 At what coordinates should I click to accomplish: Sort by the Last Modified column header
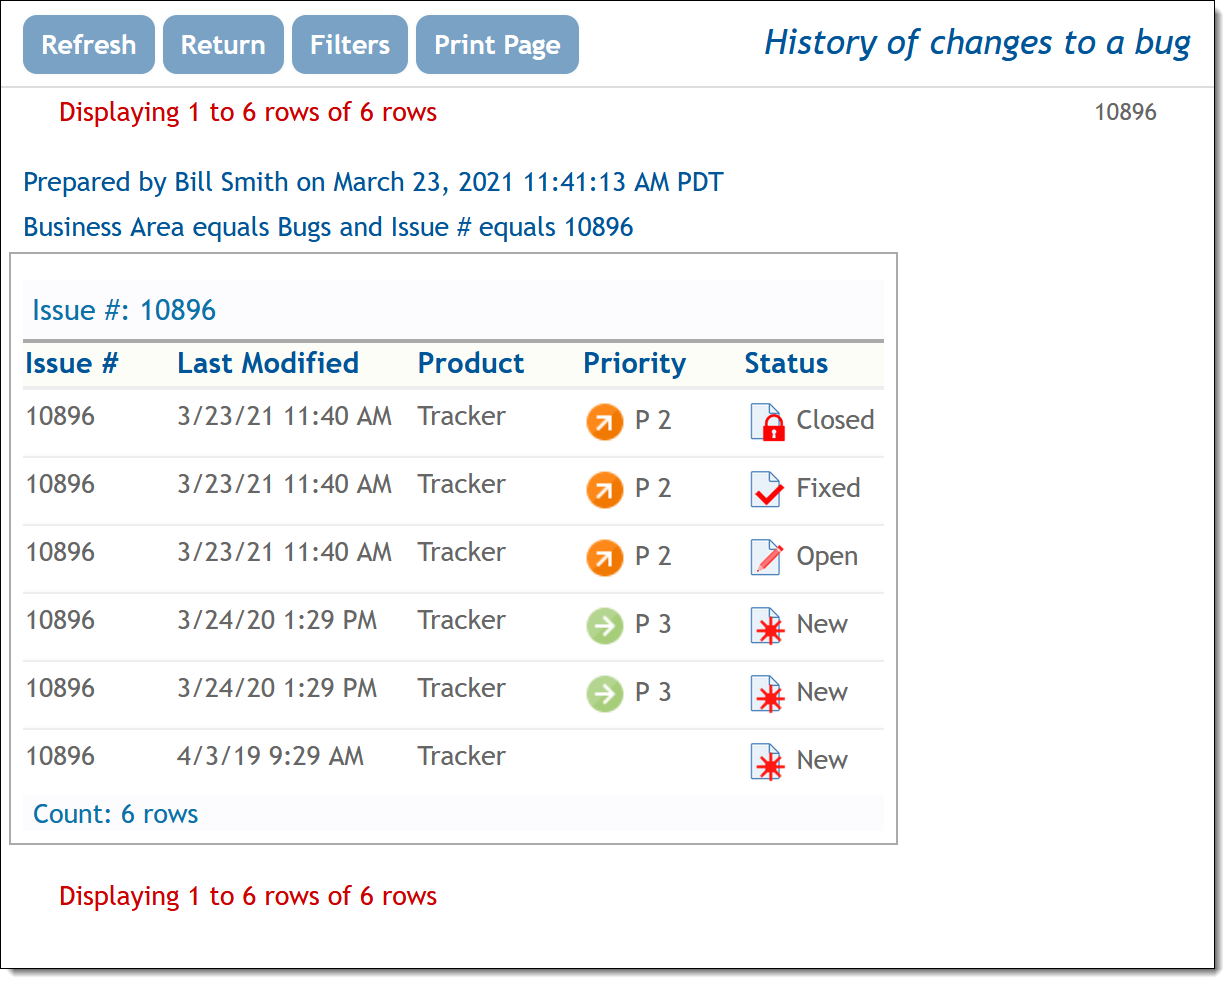point(268,364)
